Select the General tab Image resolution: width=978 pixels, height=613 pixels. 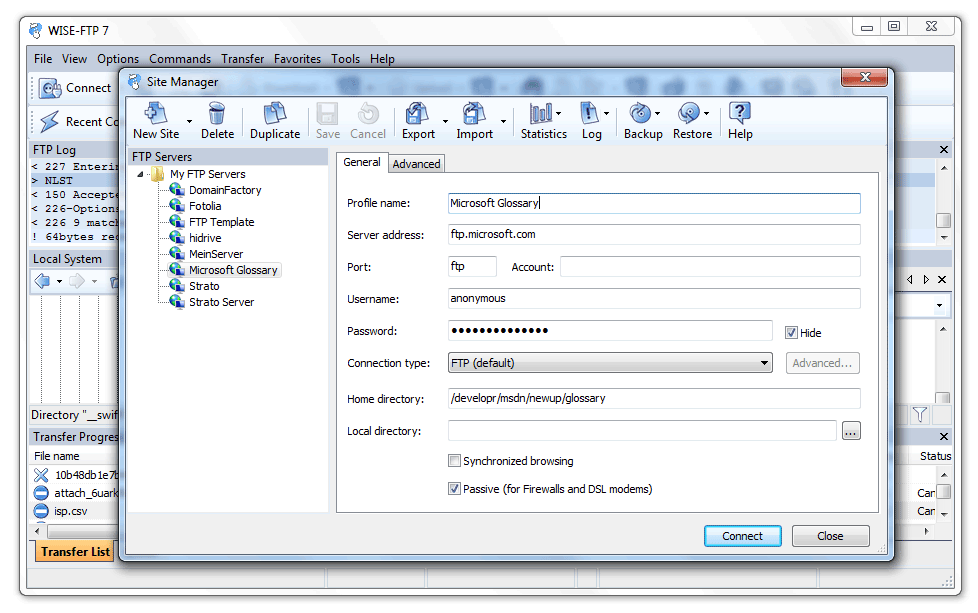[x=362, y=162]
